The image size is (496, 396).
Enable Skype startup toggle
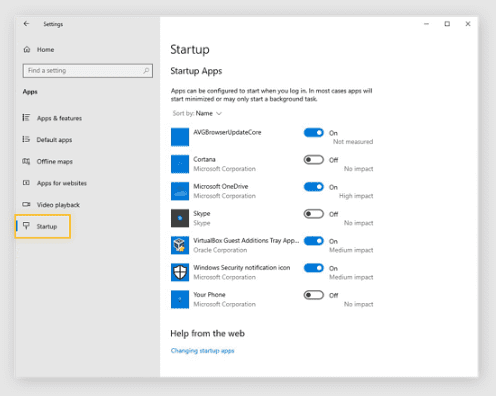tap(314, 214)
